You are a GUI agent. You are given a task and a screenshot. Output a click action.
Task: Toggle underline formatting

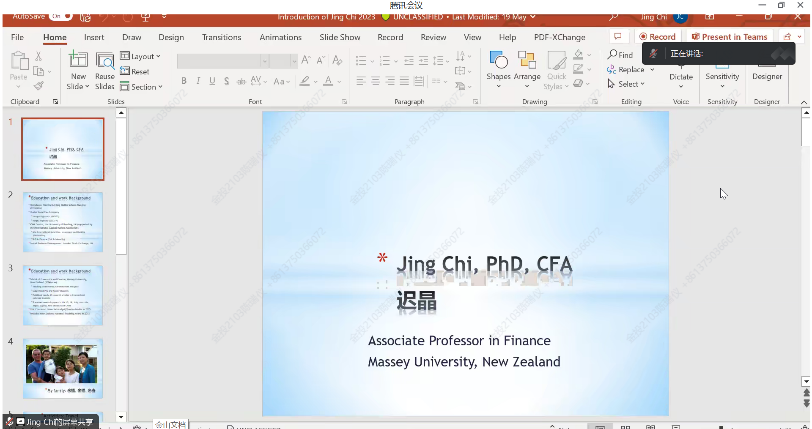pos(212,81)
